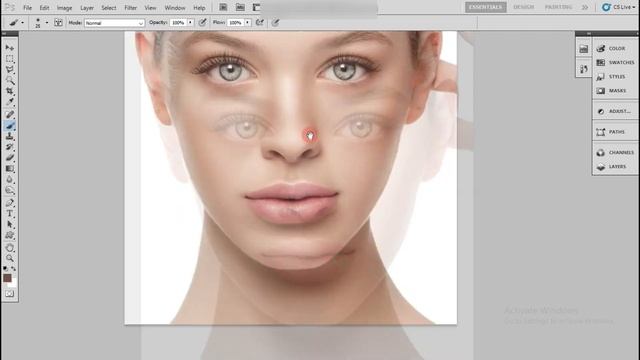Screen dimensions: 640x360
Task: Open the Filter menu
Action: [131, 8]
